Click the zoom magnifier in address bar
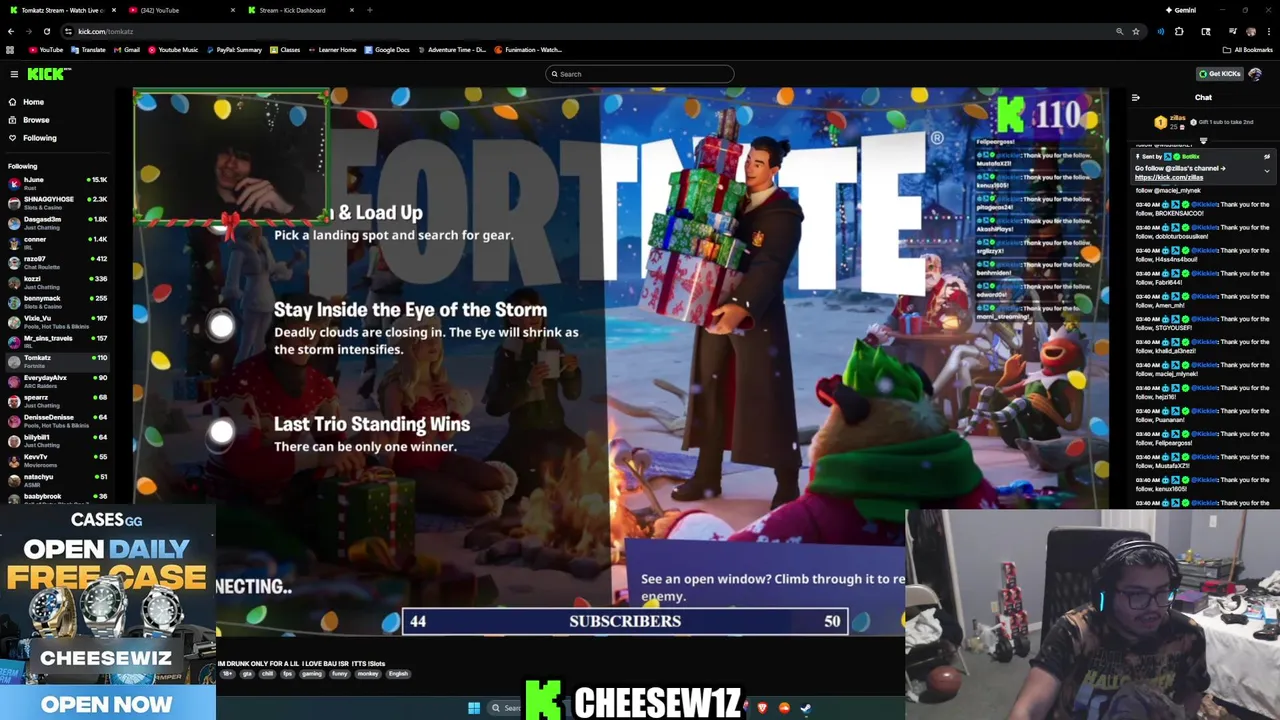The width and height of the screenshot is (1280, 720). (x=1119, y=31)
